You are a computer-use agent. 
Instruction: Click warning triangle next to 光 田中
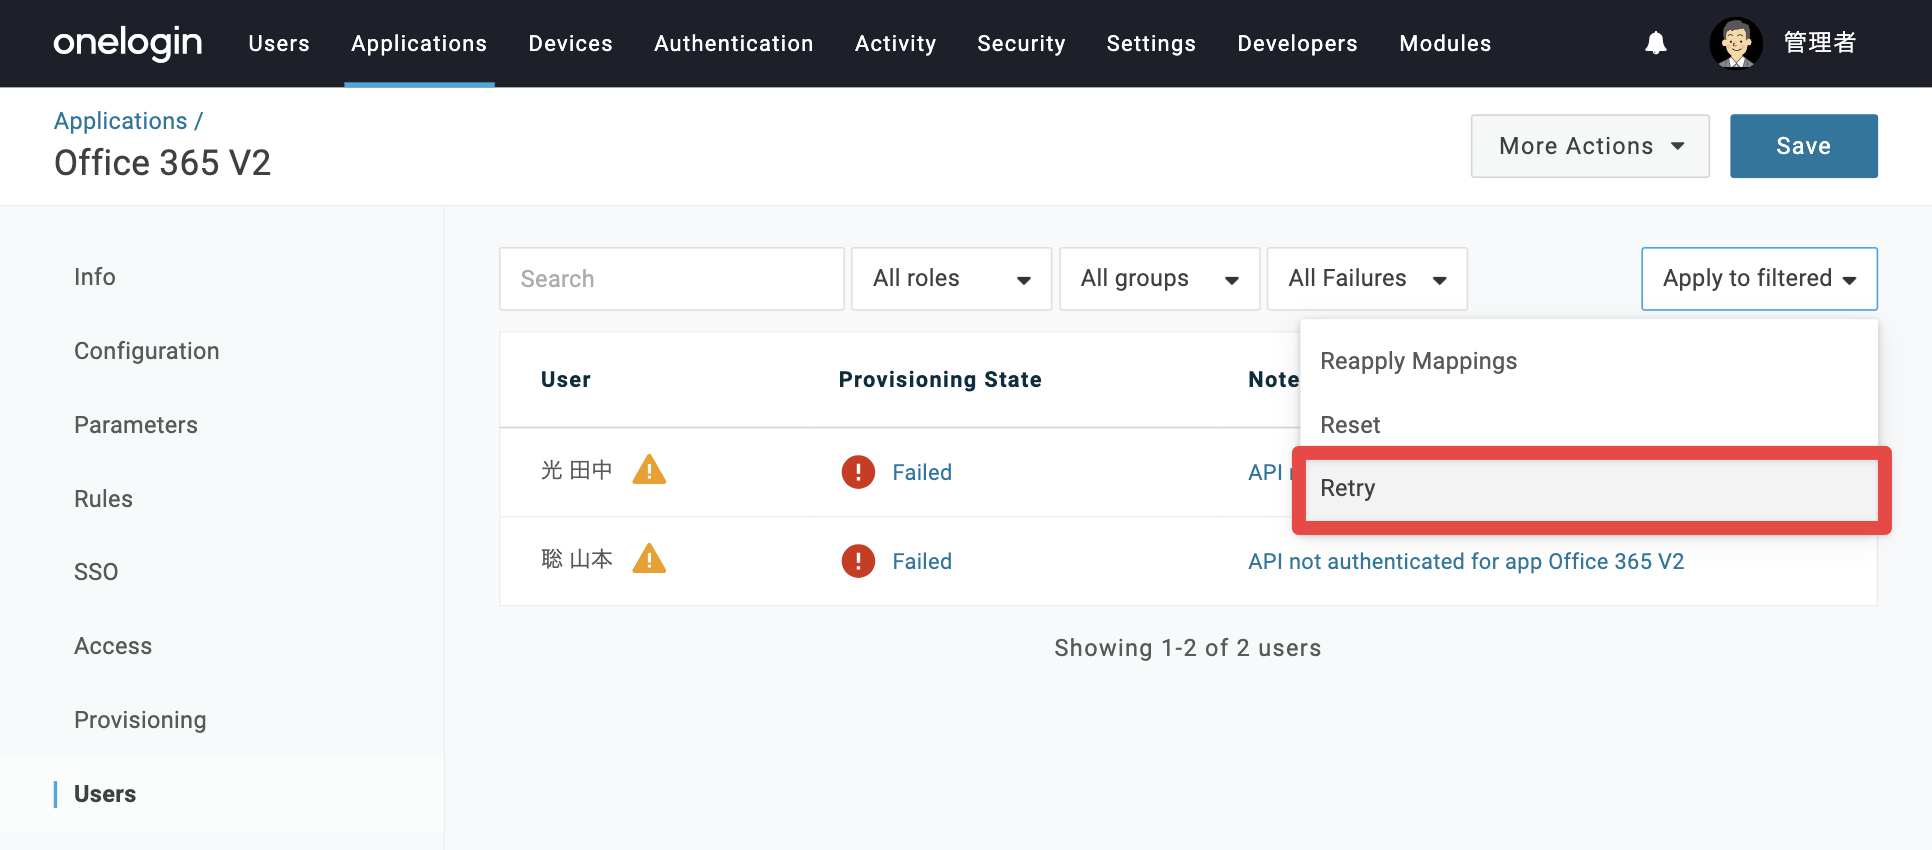649,469
